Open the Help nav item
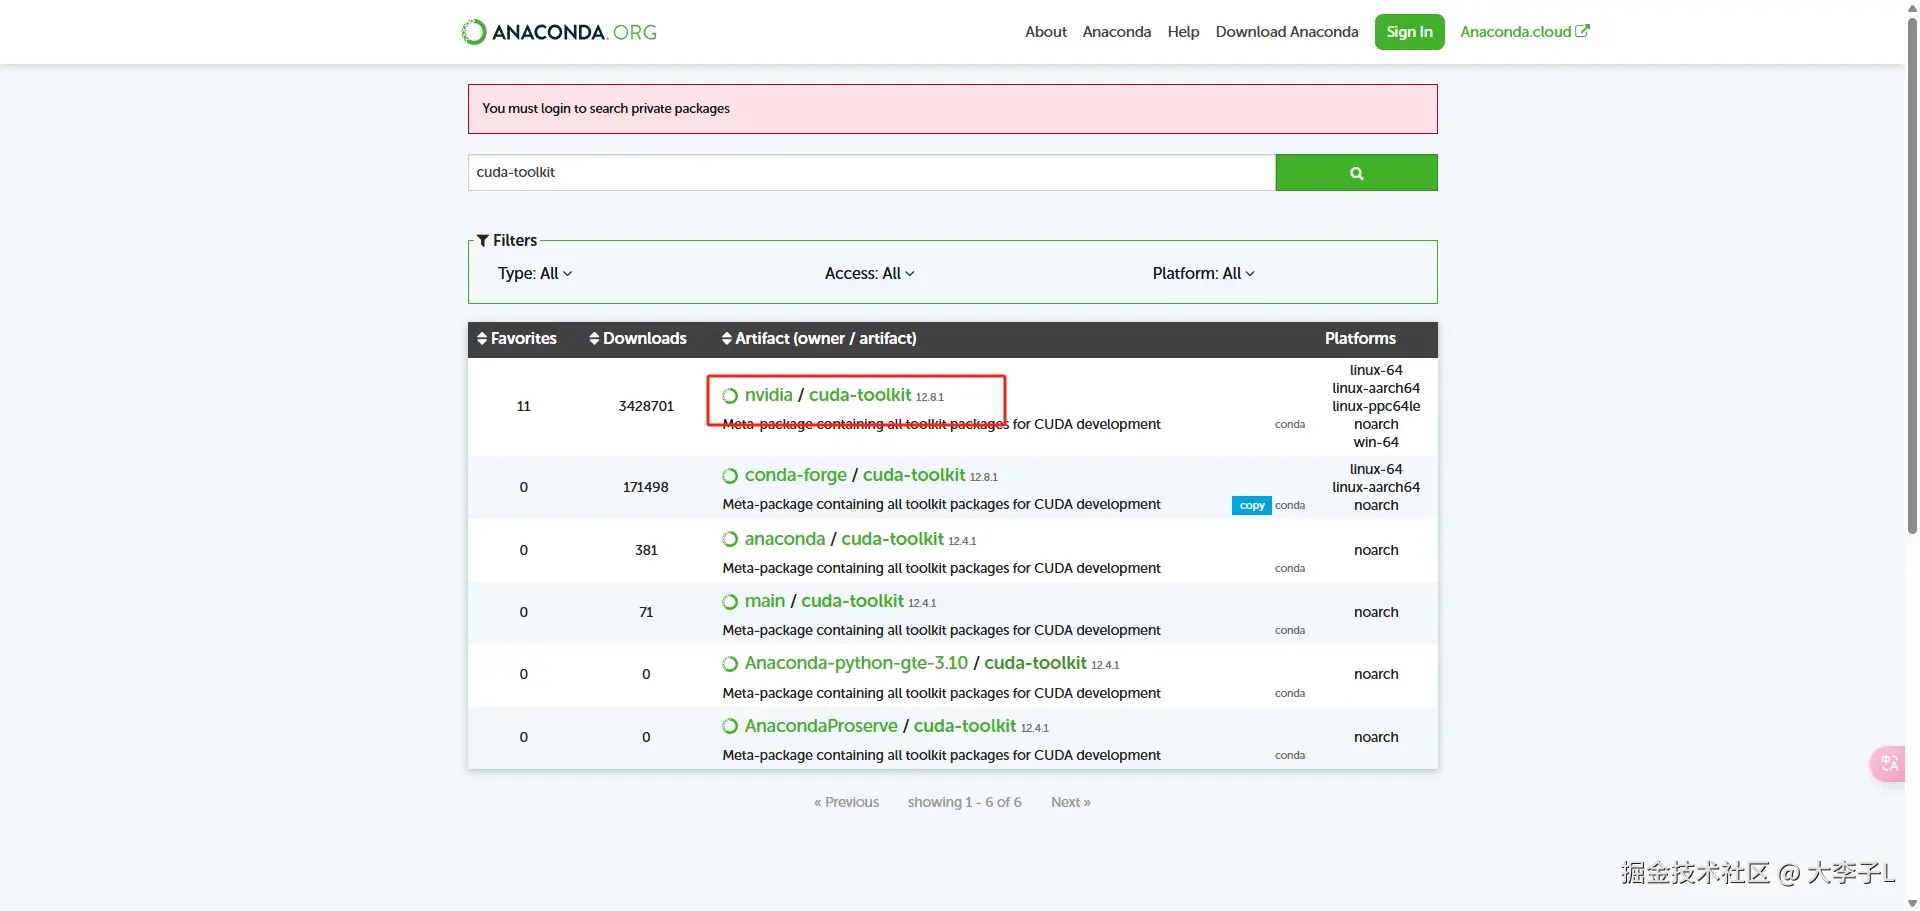This screenshot has height=911, width=1920. click(x=1183, y=32)
